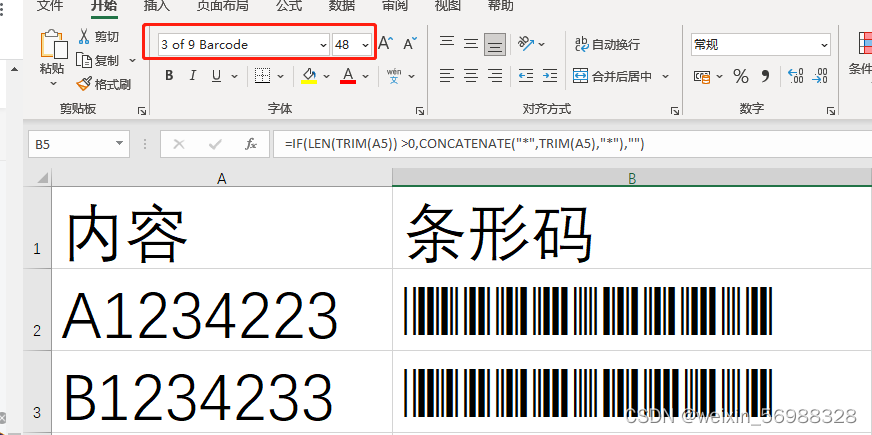This screenshot has width=872, height=435.
Task: Select column B header
Action: point(632,178)
